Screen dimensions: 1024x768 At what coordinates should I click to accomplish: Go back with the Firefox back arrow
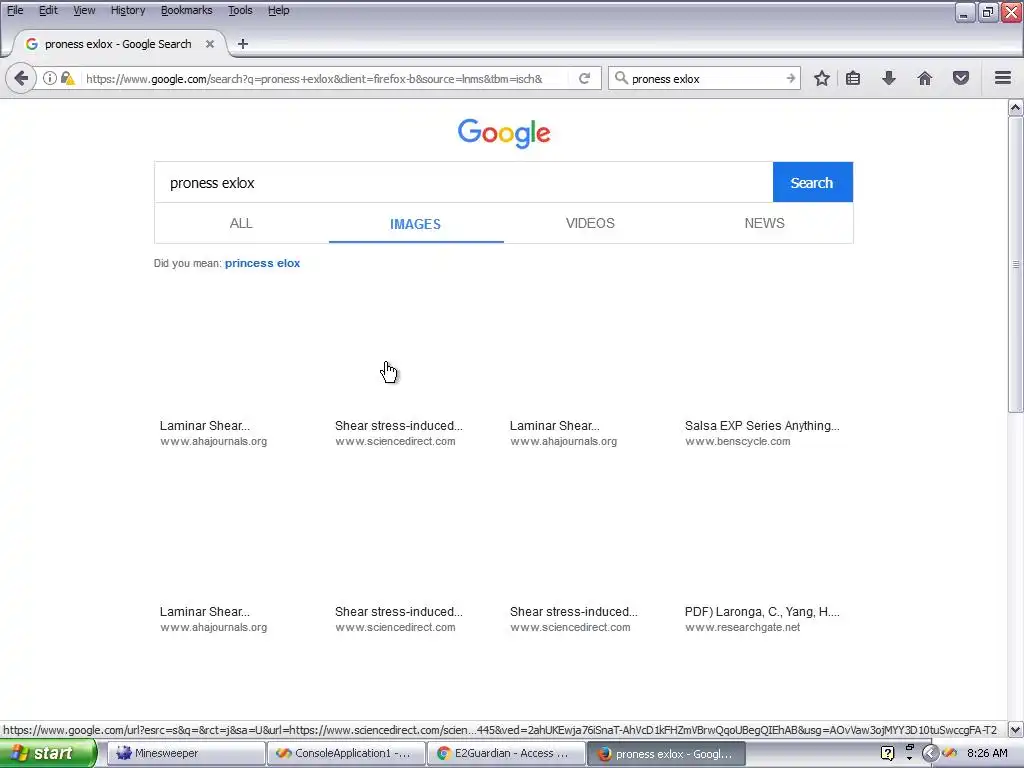[x=21, y=78]
